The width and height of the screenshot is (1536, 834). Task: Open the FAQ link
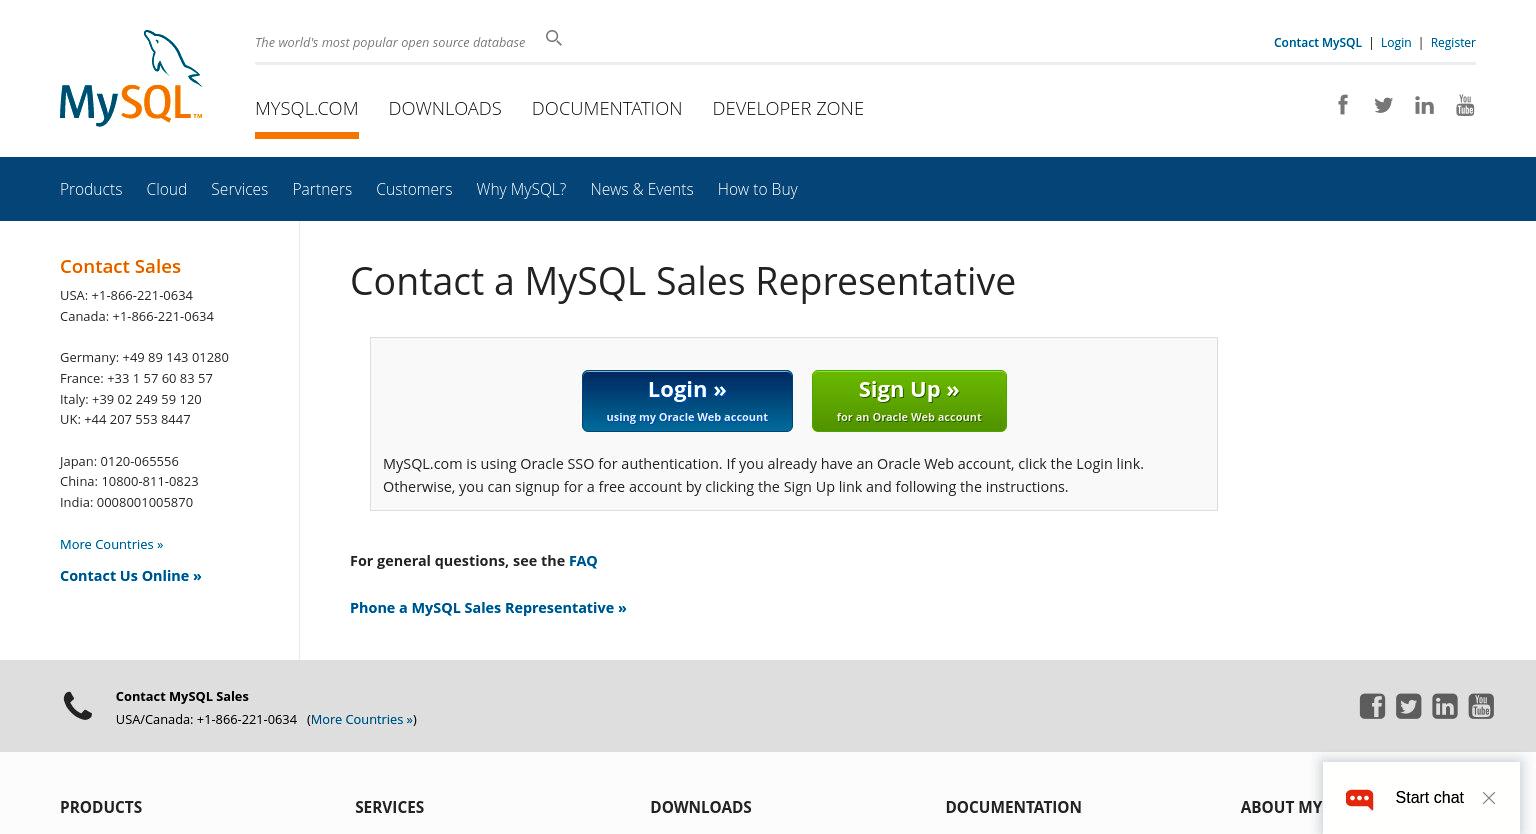583,561
